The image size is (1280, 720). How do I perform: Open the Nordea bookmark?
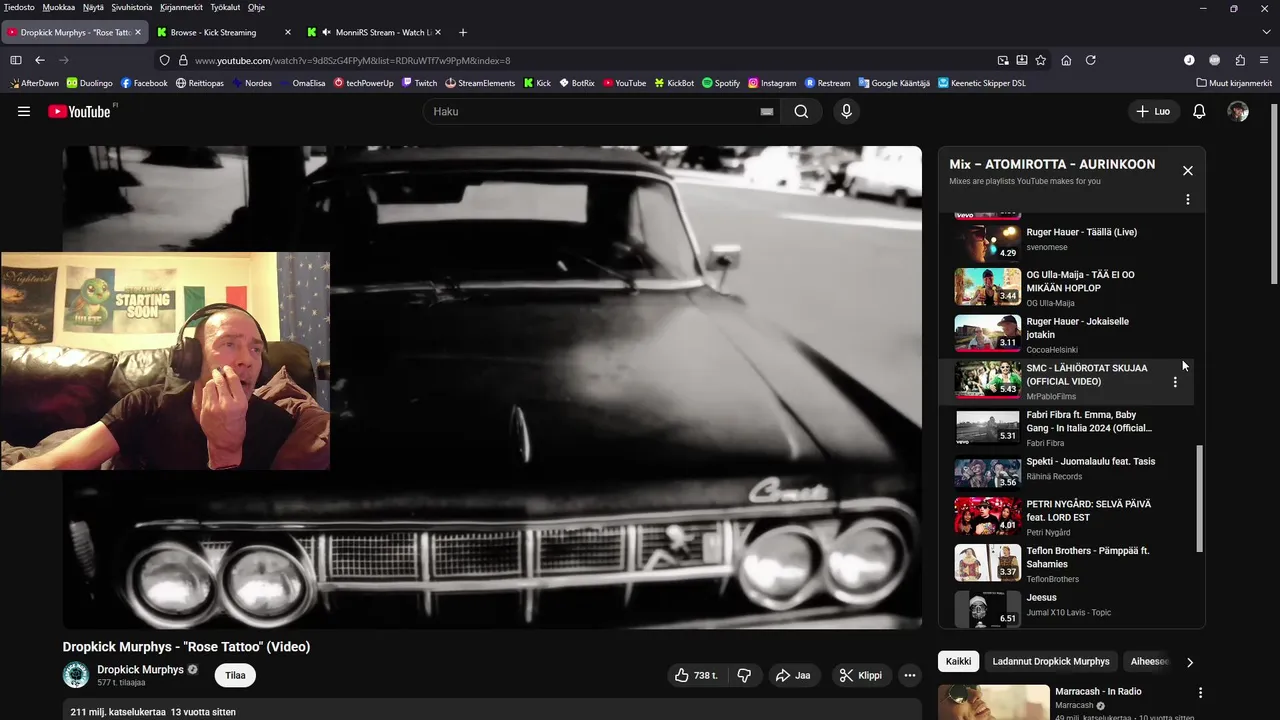(252, 83)
